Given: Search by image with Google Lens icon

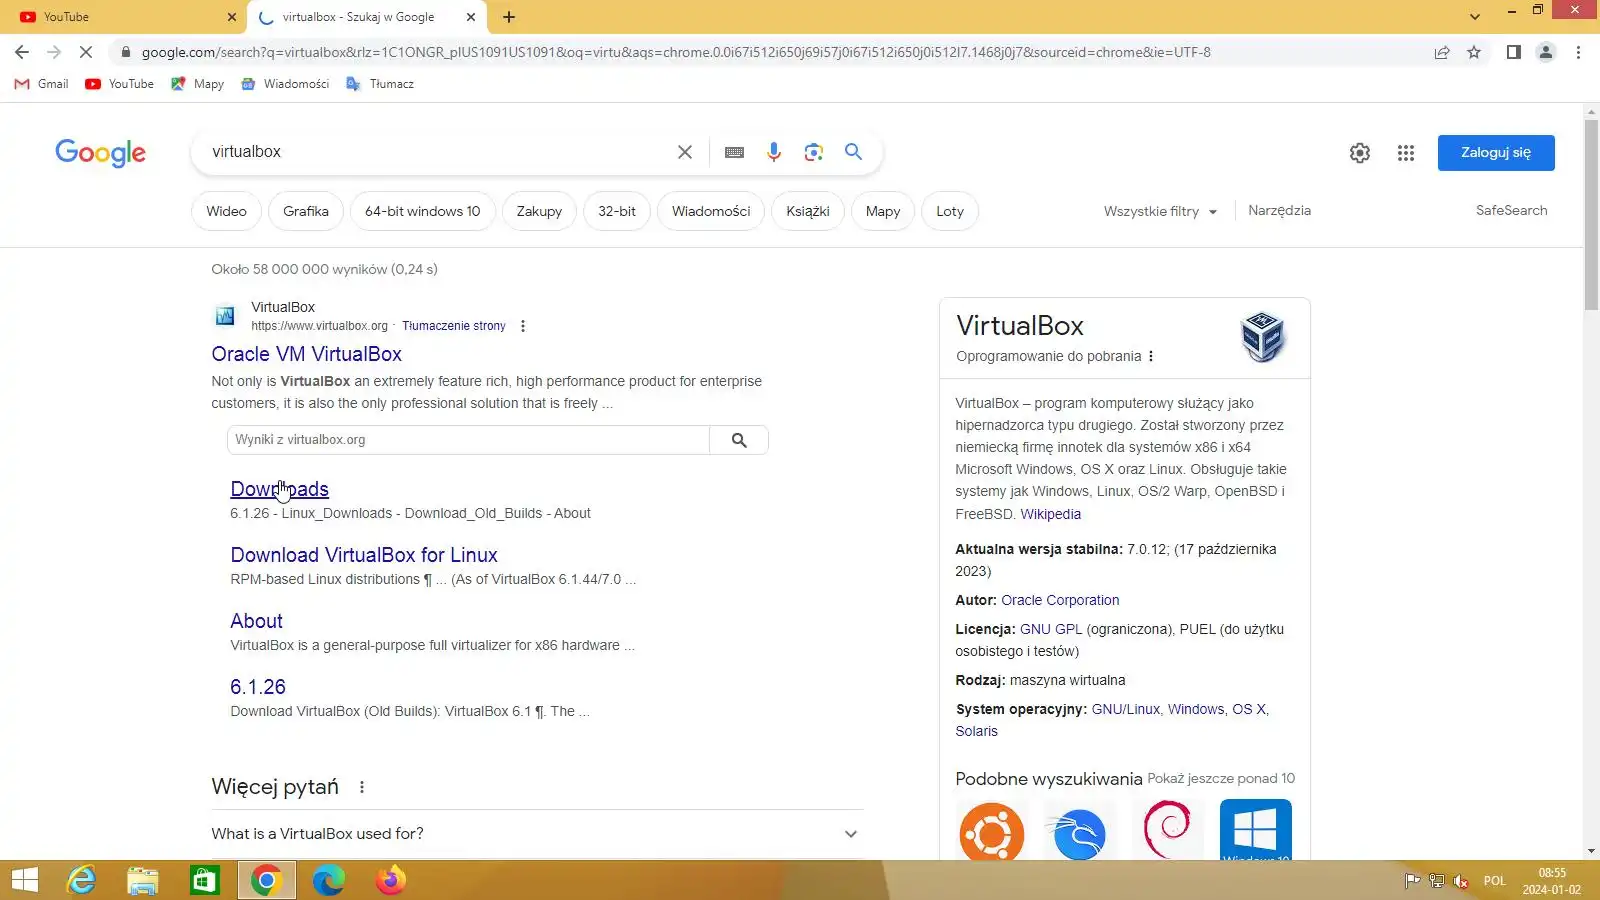Looking at the screenshot, I should (814, 152).
